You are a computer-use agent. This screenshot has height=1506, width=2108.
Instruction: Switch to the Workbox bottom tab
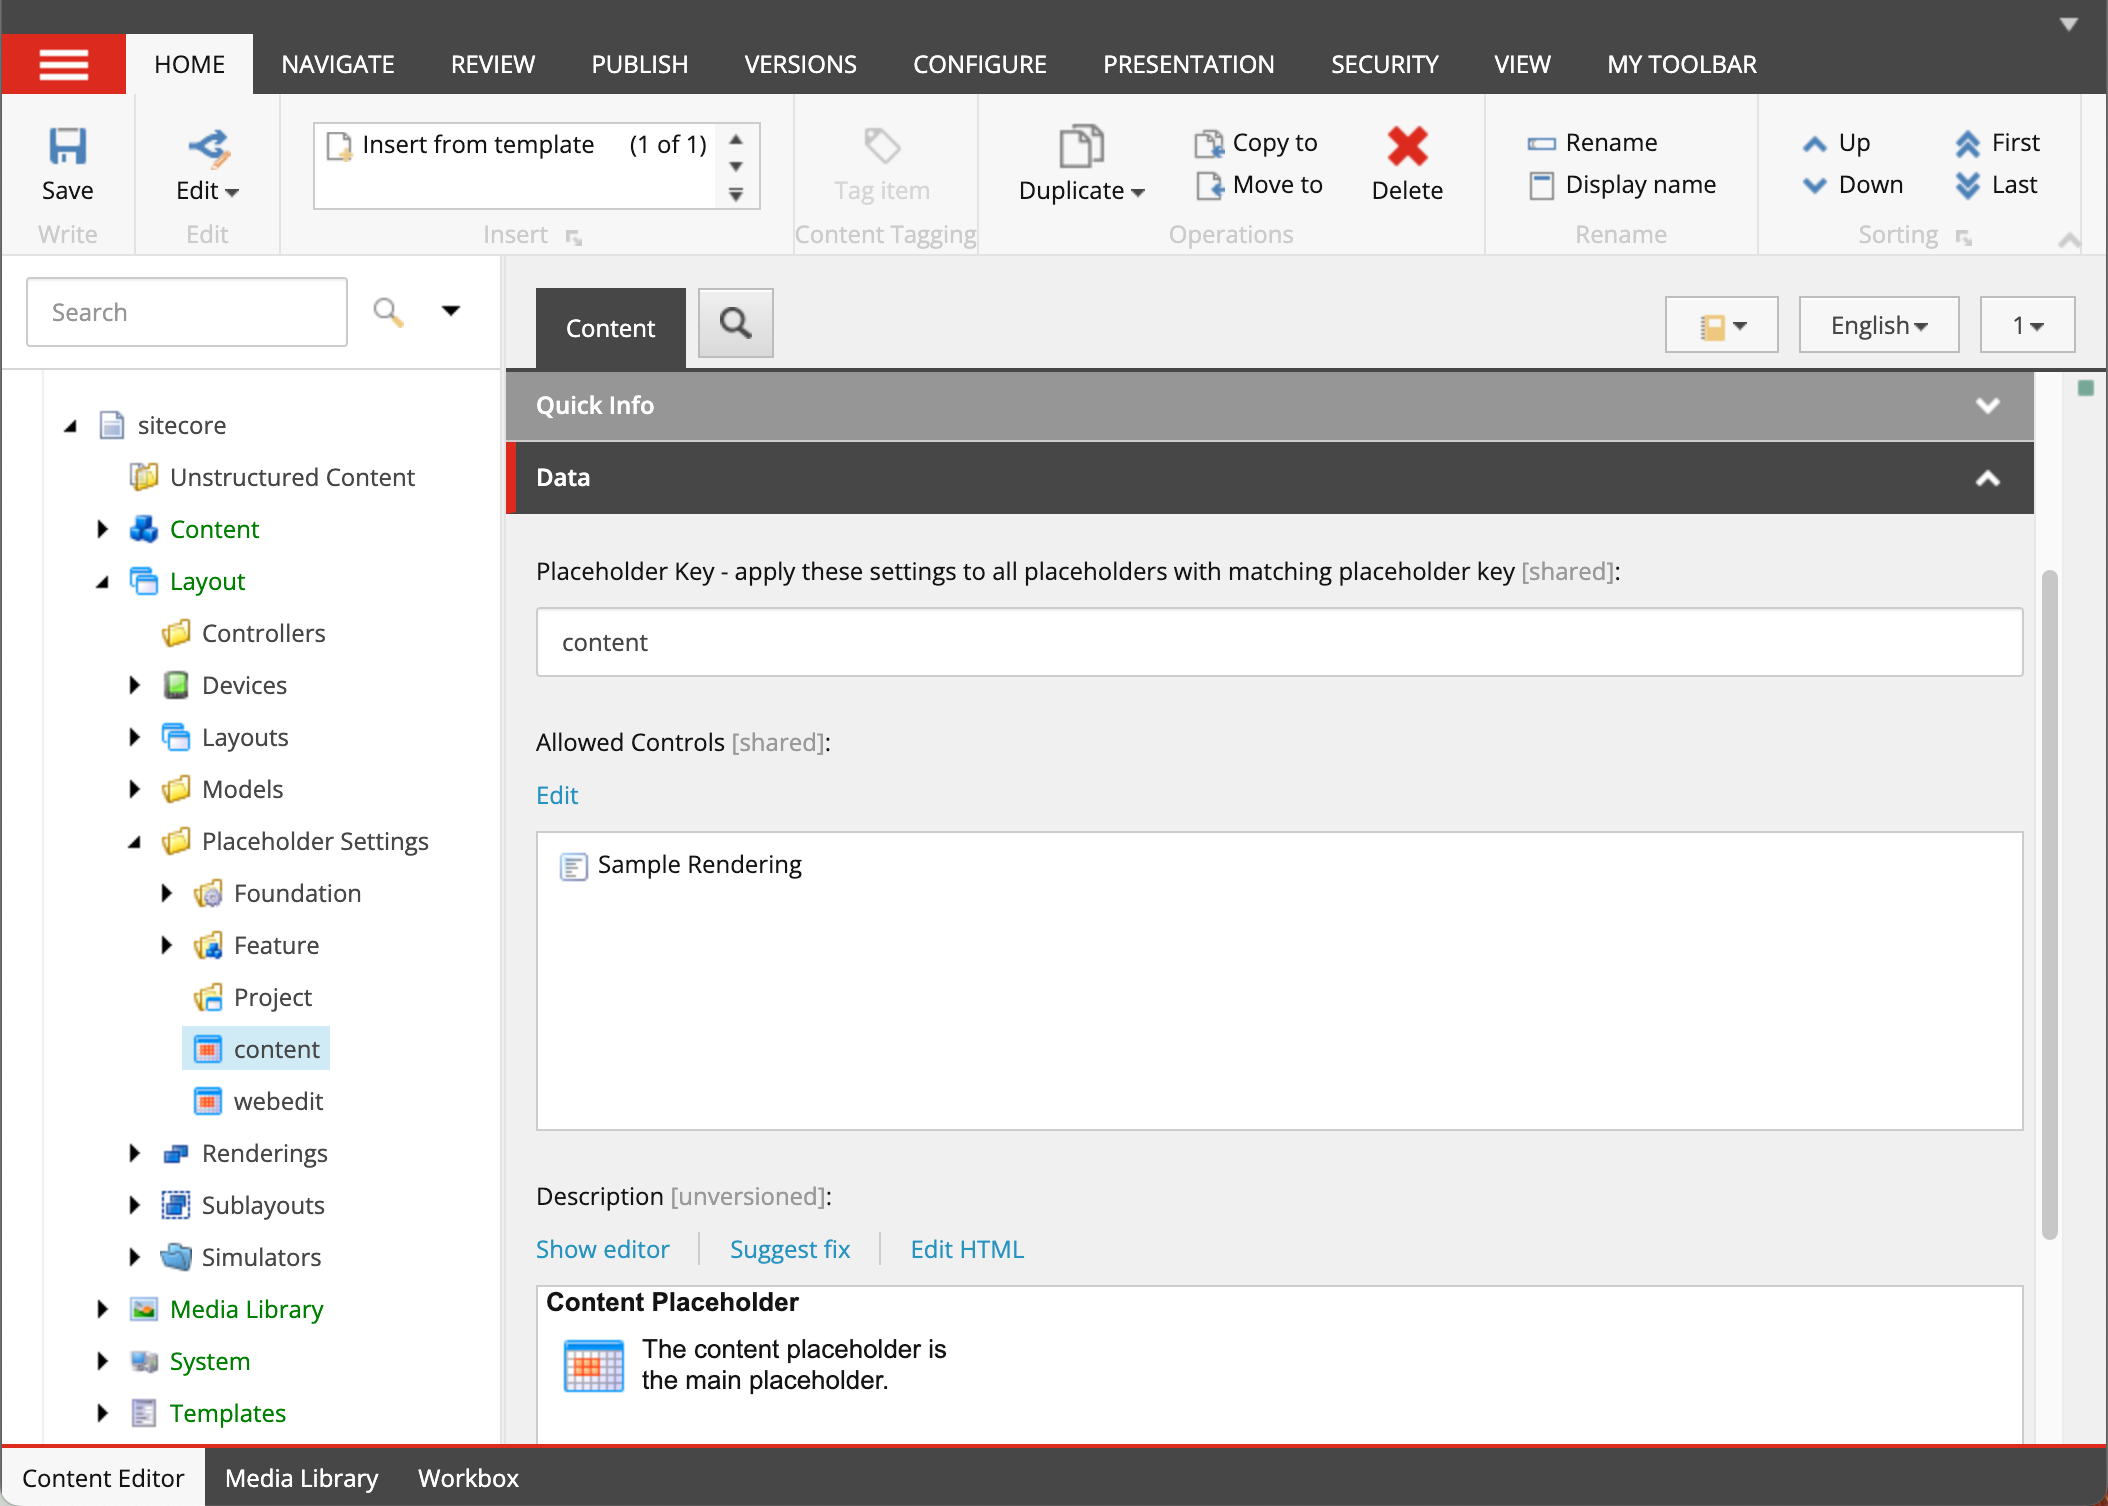coord(468,1478)
